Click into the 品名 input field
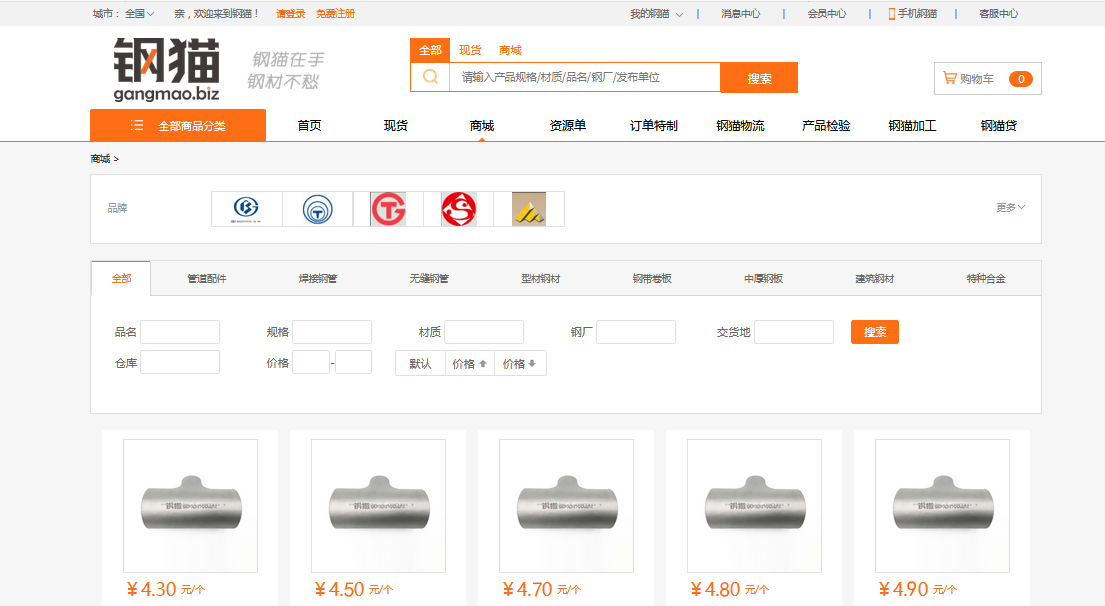This screenshot has width=1105, height=606. click(x=180, y=332)
